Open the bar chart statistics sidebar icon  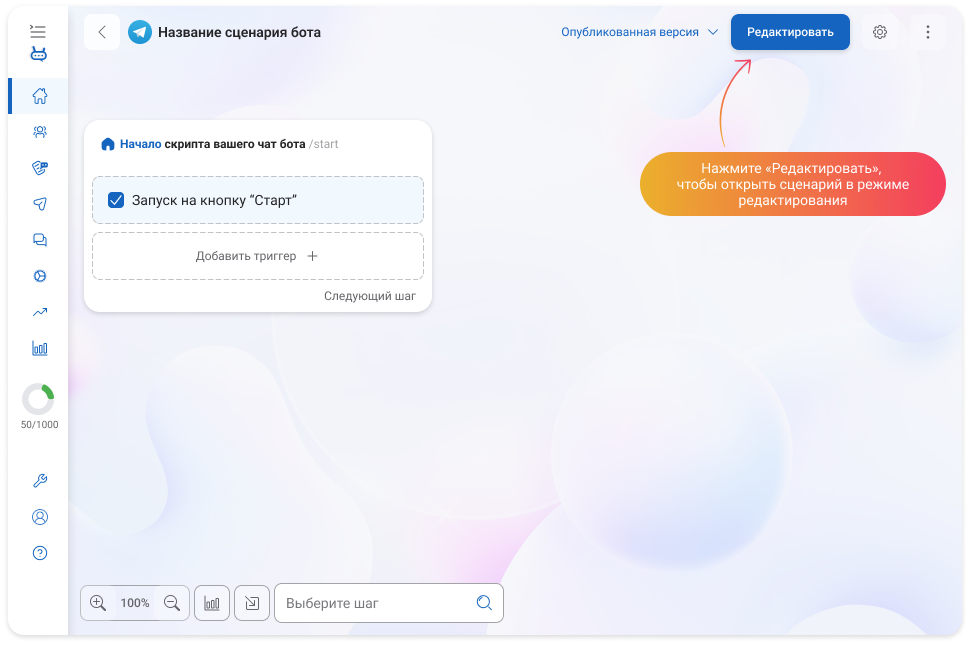click(x=40, y=348)
